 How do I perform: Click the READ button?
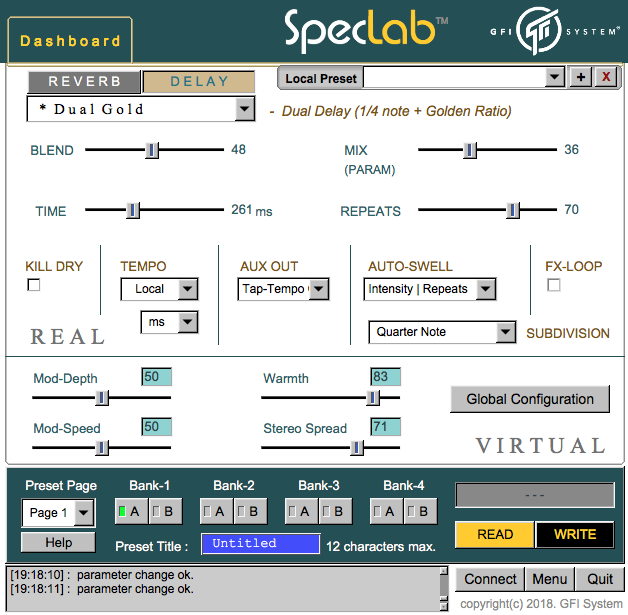(495, 534)
